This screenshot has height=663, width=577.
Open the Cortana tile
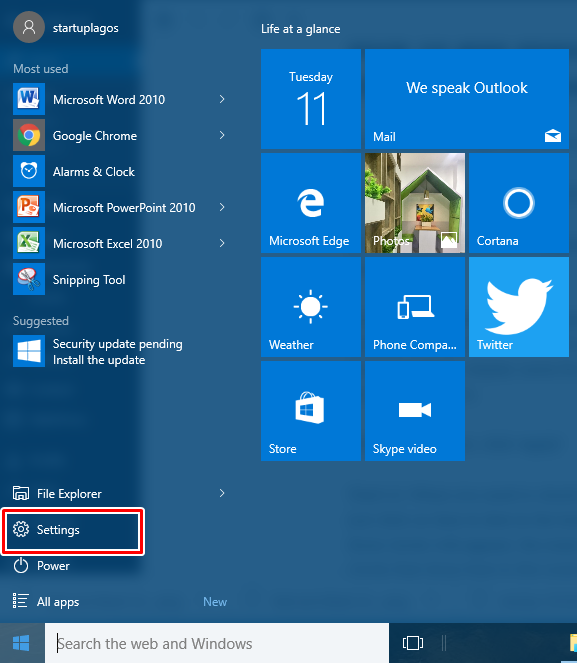(519, 203)
